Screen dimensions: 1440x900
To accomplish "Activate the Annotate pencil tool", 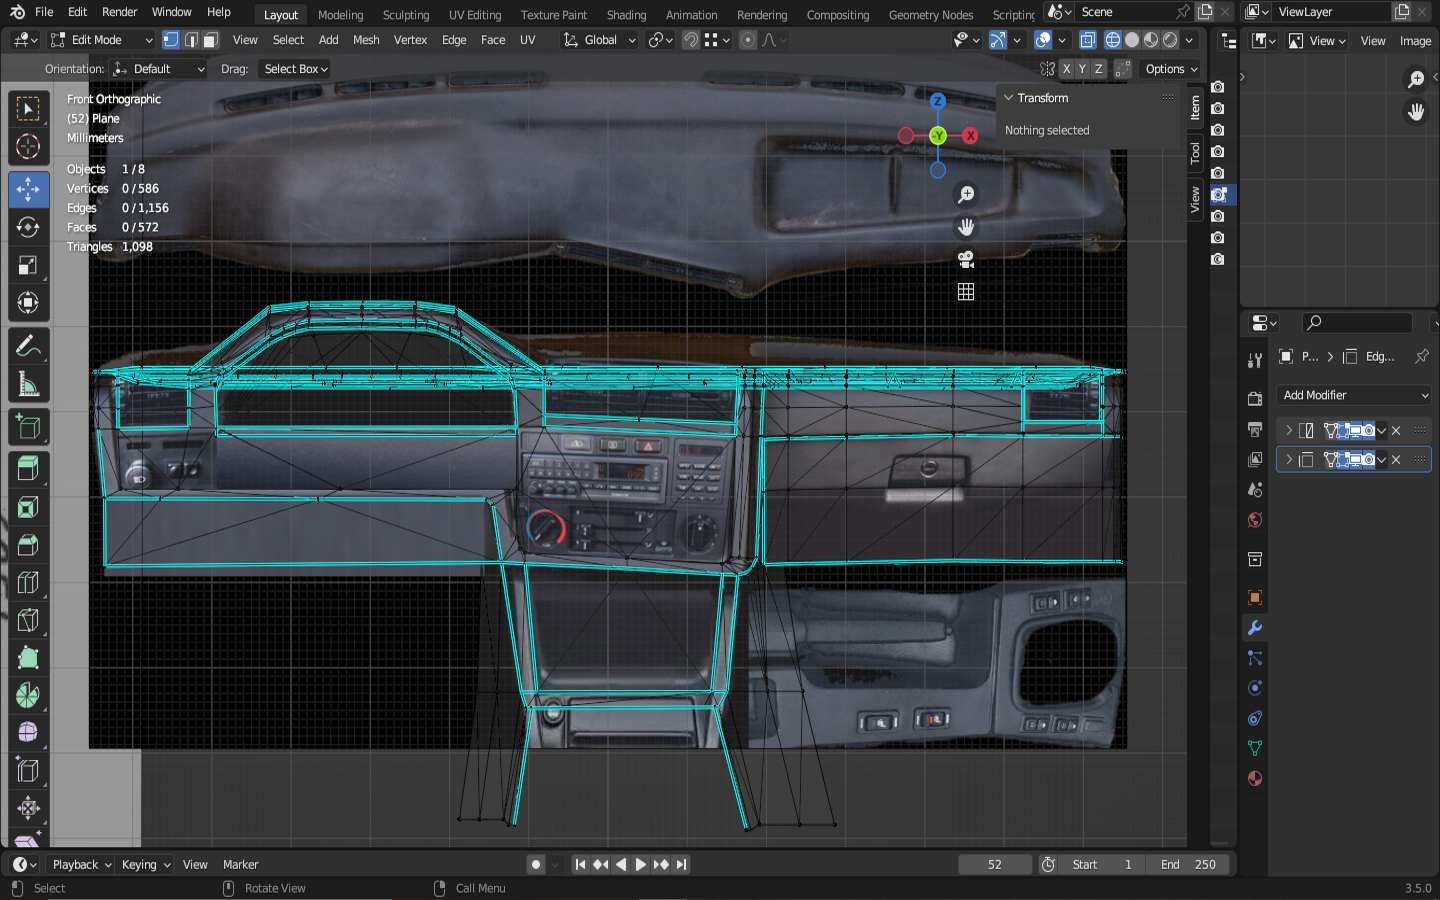I will tap(28, 347).
